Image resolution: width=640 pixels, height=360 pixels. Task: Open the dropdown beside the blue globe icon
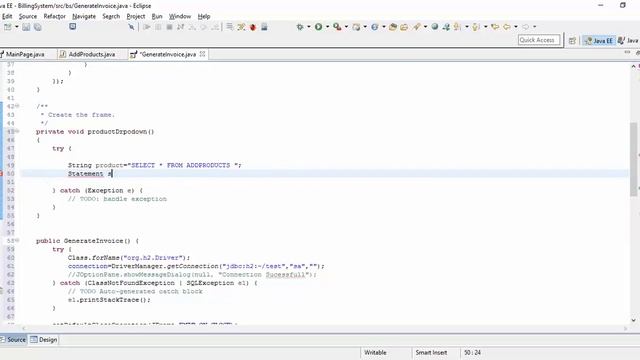click(384, 27)
